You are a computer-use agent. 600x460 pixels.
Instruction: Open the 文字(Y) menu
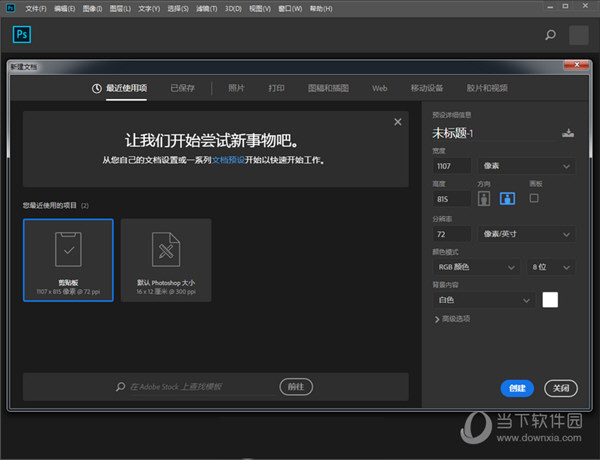(149, 8)
